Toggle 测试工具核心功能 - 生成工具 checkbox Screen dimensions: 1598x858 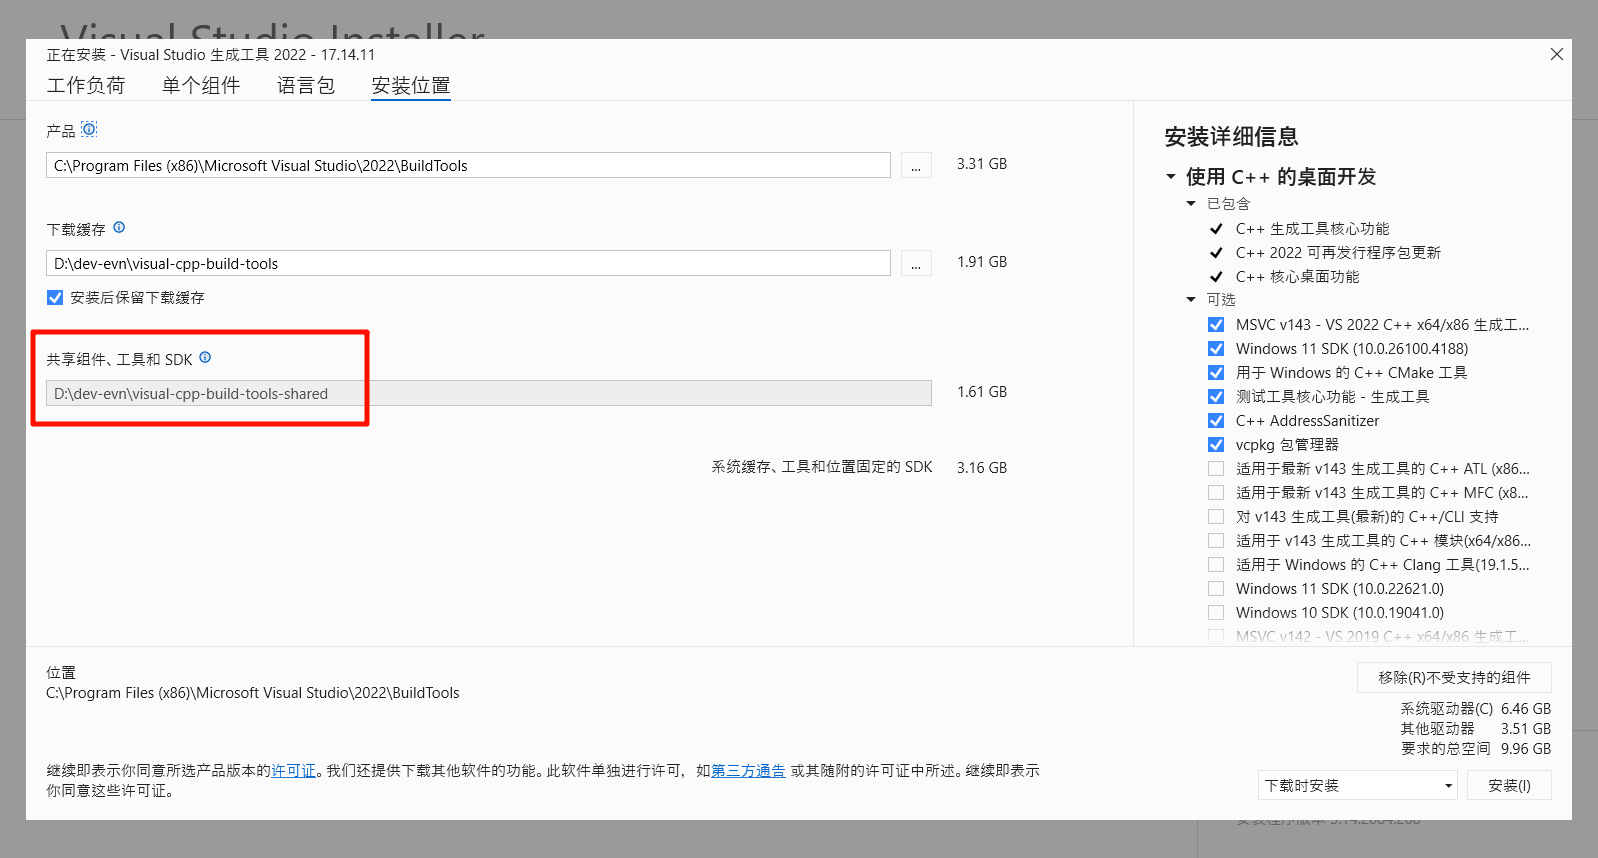[x=1216, y=396]
